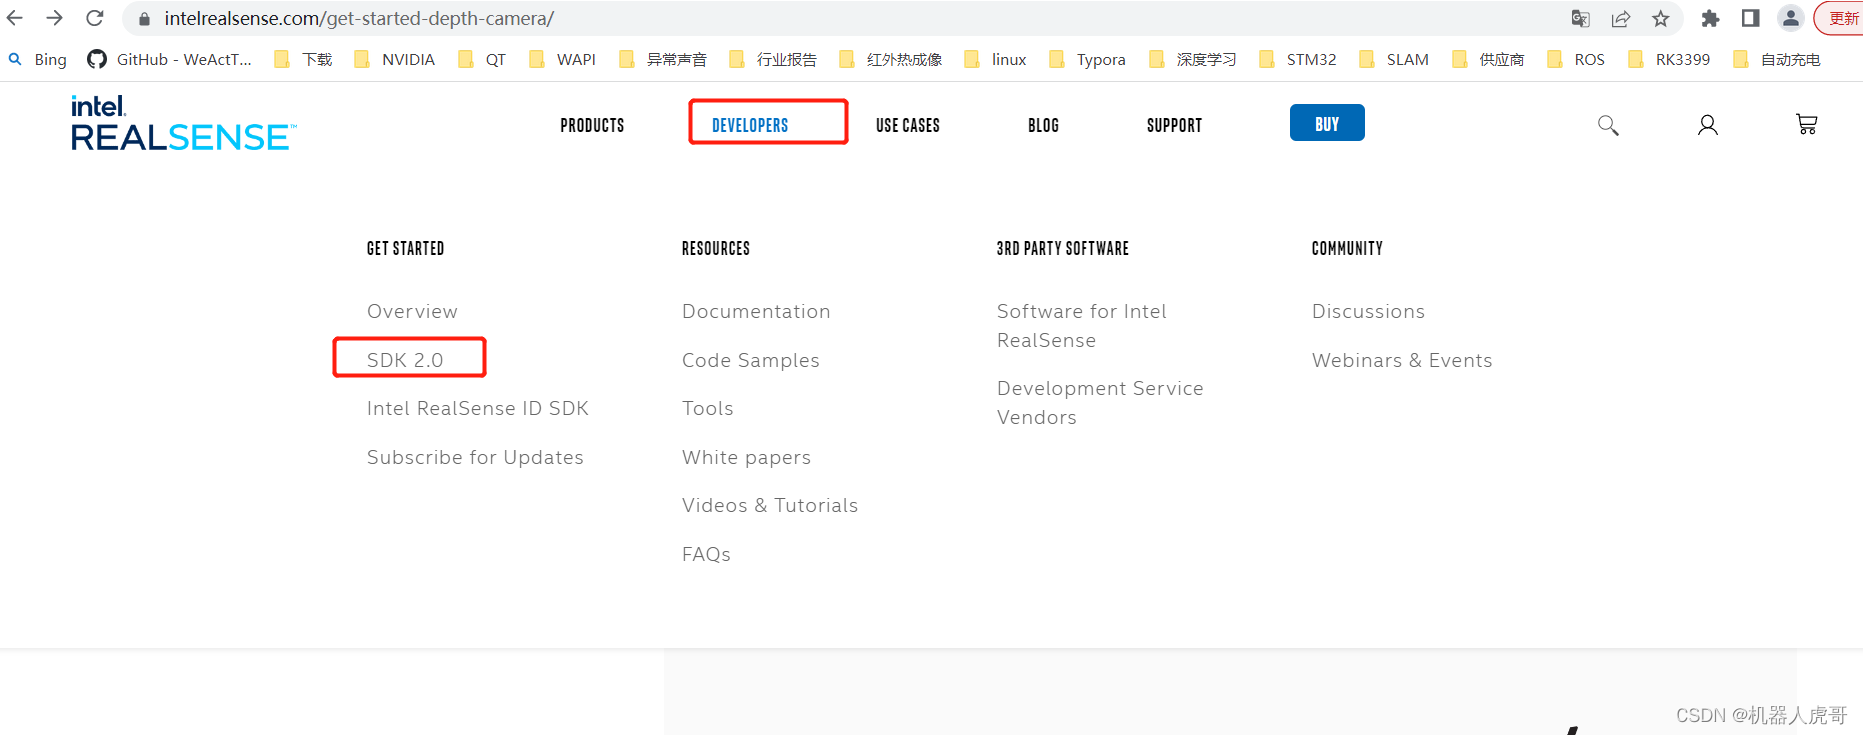Open the Documentation link
The width and height of the screenshot is (1863, 735).
[756, 311]
